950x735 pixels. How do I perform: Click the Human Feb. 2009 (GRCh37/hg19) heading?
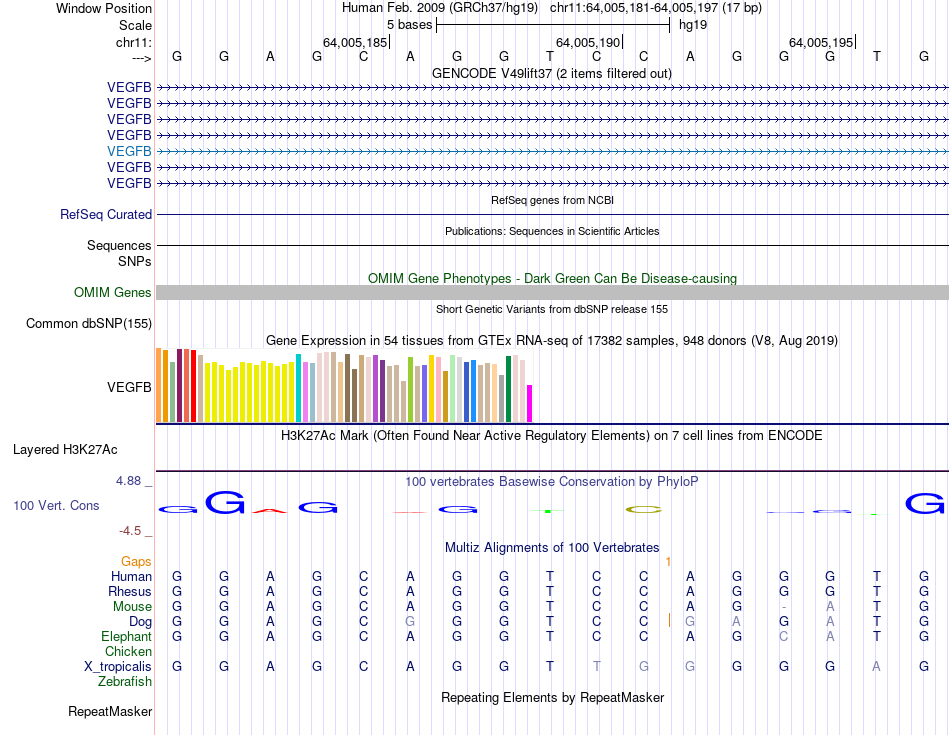pos(440,8)
